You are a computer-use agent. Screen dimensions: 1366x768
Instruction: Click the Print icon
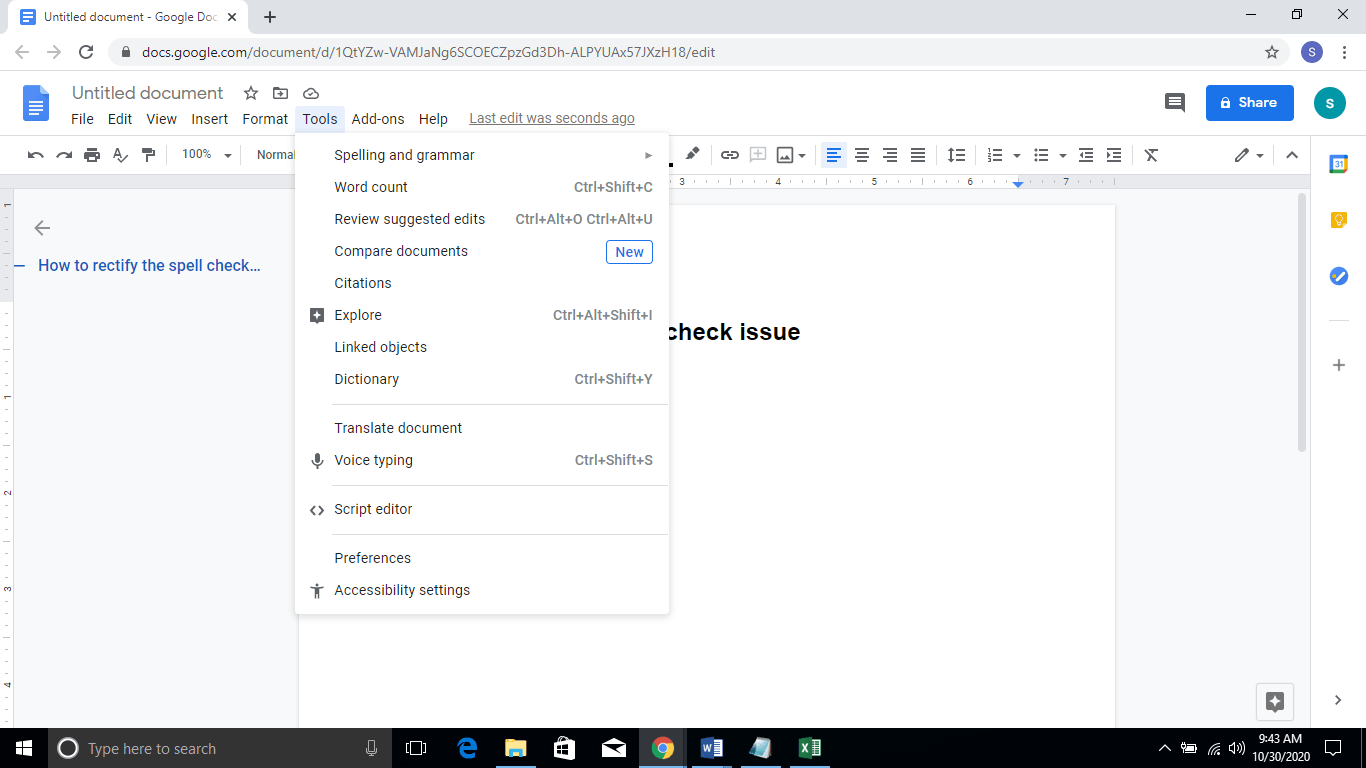click(91, 154)
